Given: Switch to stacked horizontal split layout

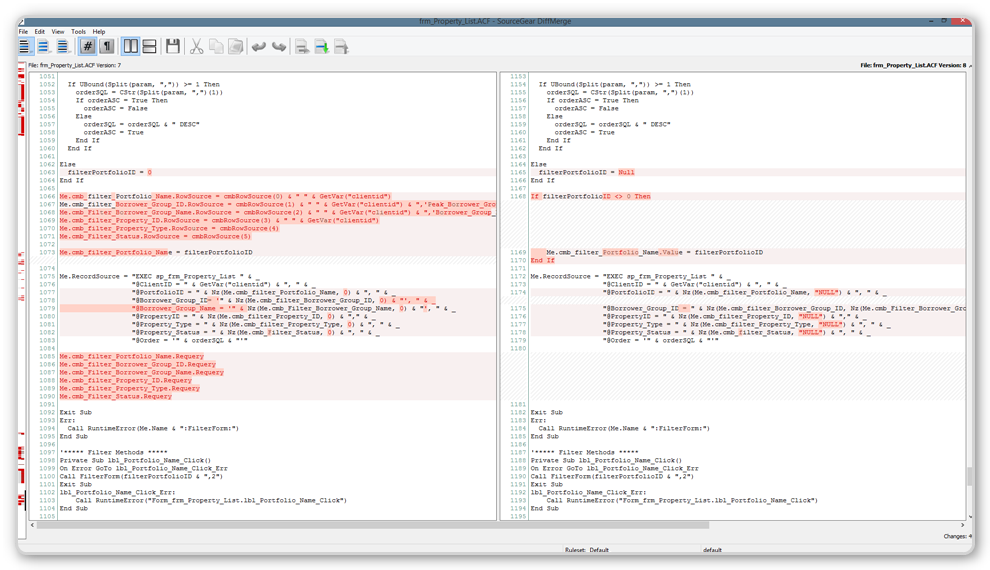Looking at the screenshot, I should point(149,46).
